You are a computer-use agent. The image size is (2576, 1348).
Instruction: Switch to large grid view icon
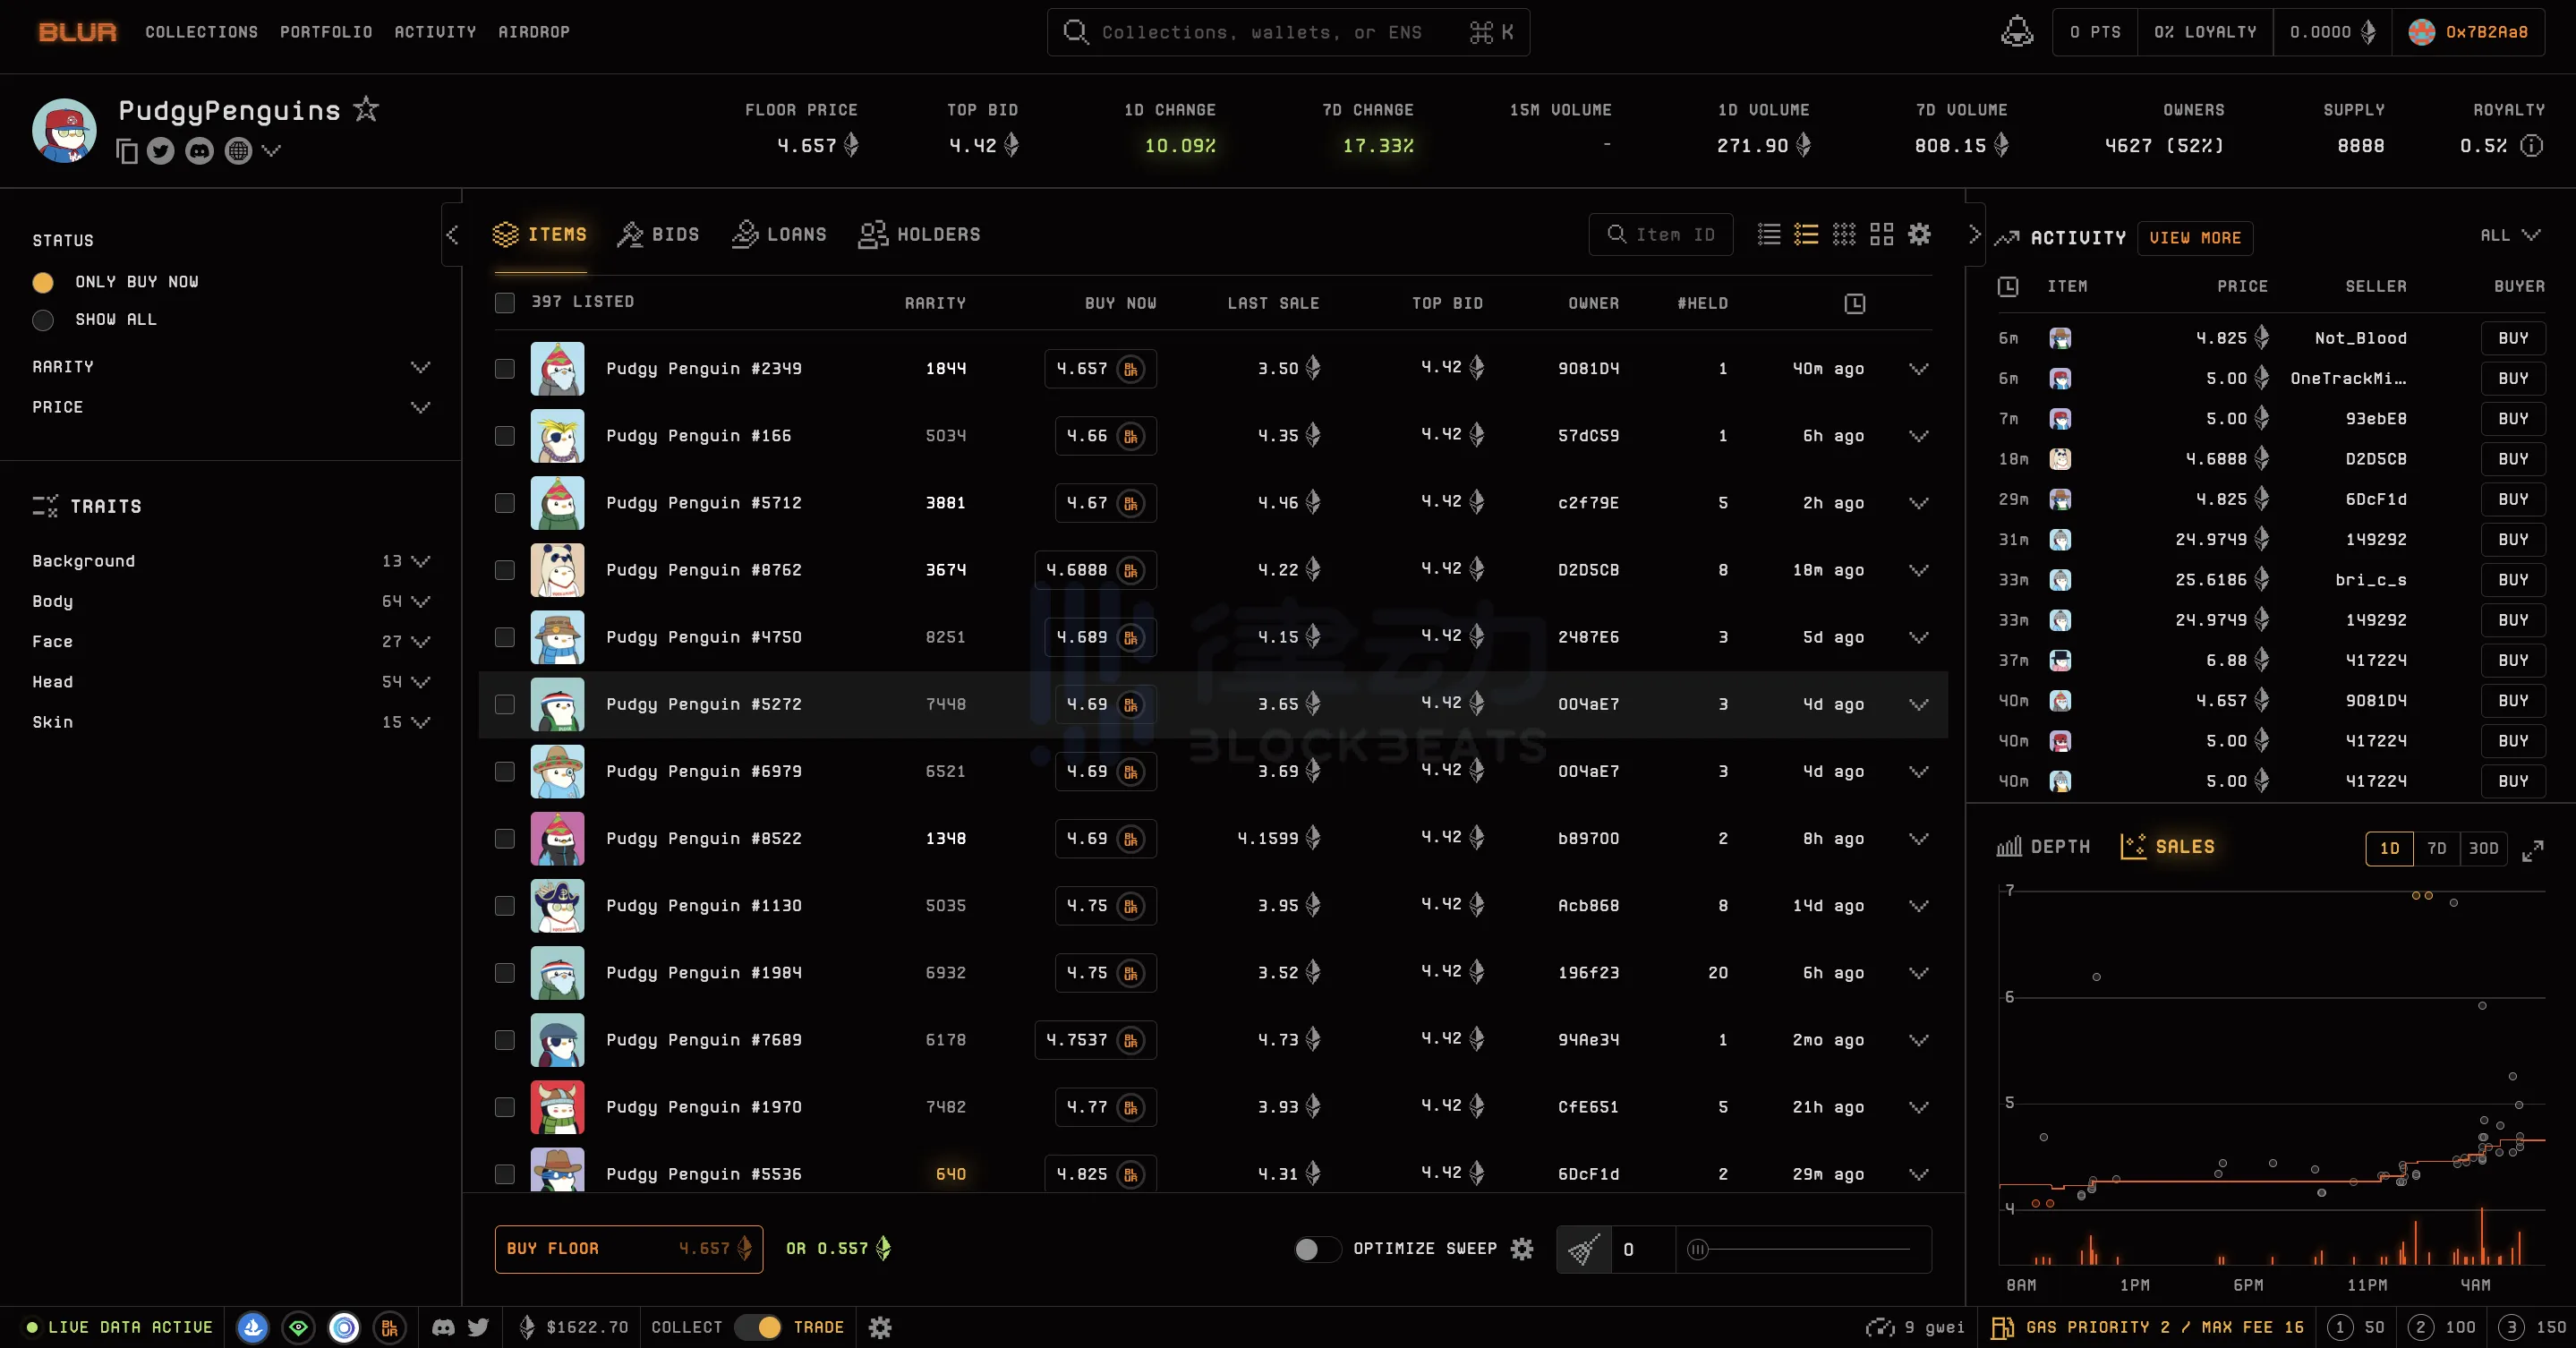click(x=1881, y=234)
